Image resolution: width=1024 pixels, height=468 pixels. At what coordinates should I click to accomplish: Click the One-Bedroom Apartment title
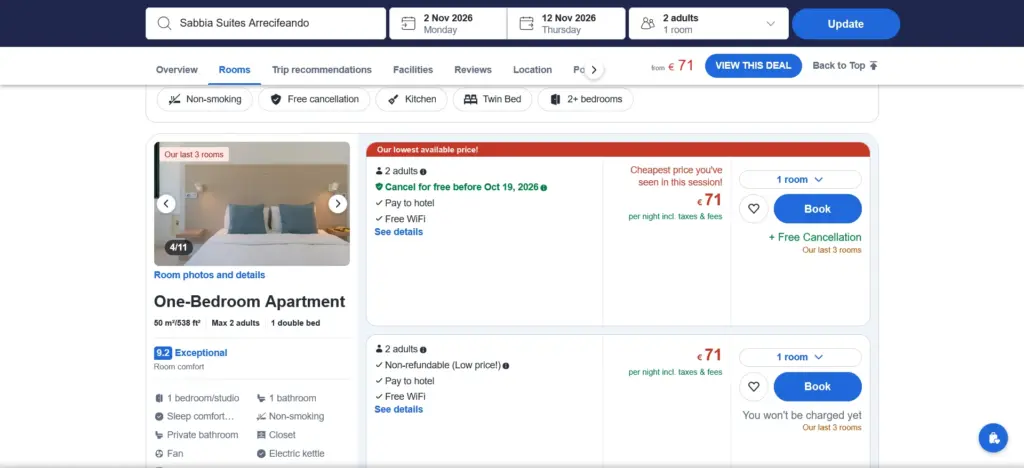pyautogui.click(x=249, y=302)
